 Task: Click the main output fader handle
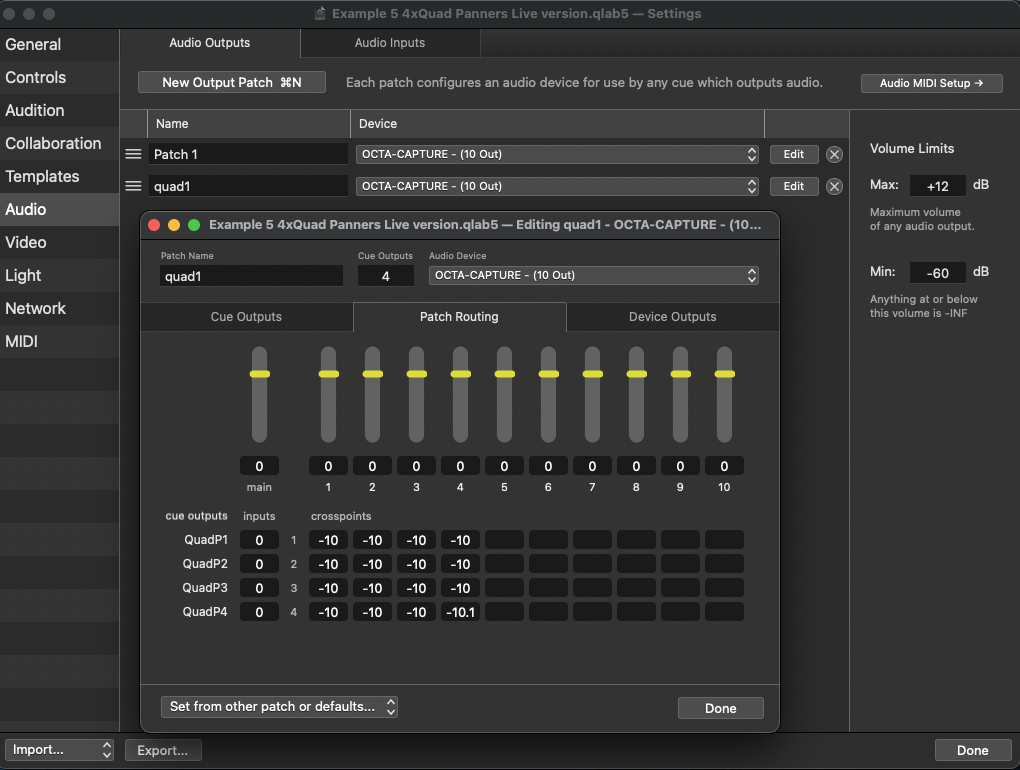coord(260,374)
